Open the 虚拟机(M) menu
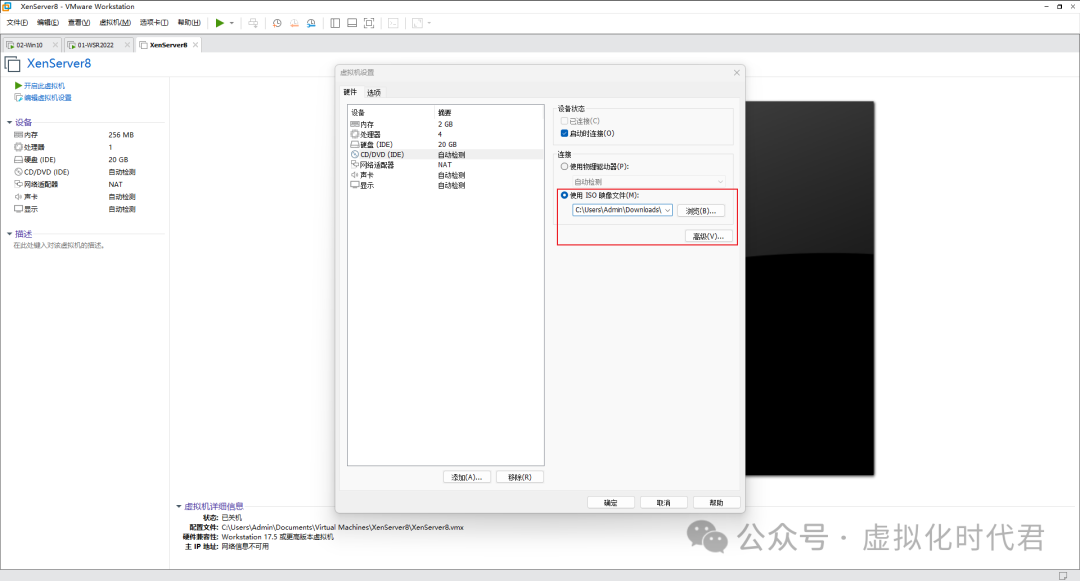The image size is (1080, 581). (x=115, y=22)
